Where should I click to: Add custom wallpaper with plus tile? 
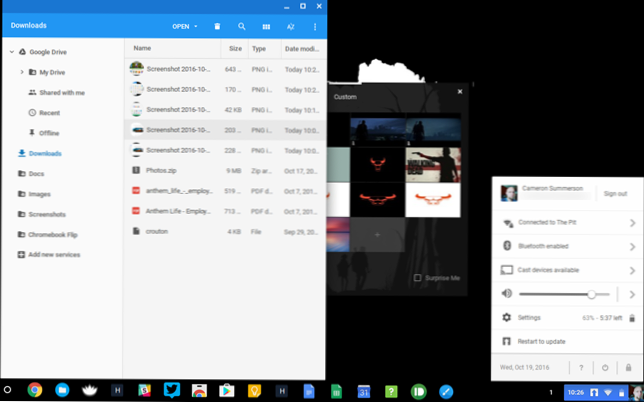(x=377, y=235)
